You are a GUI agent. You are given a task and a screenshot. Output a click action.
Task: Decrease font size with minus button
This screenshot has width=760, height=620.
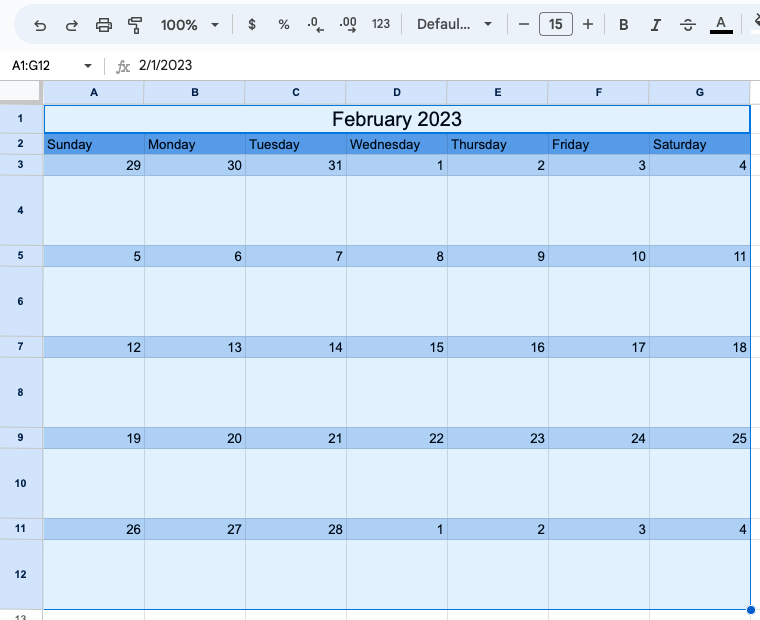(523, 24)
